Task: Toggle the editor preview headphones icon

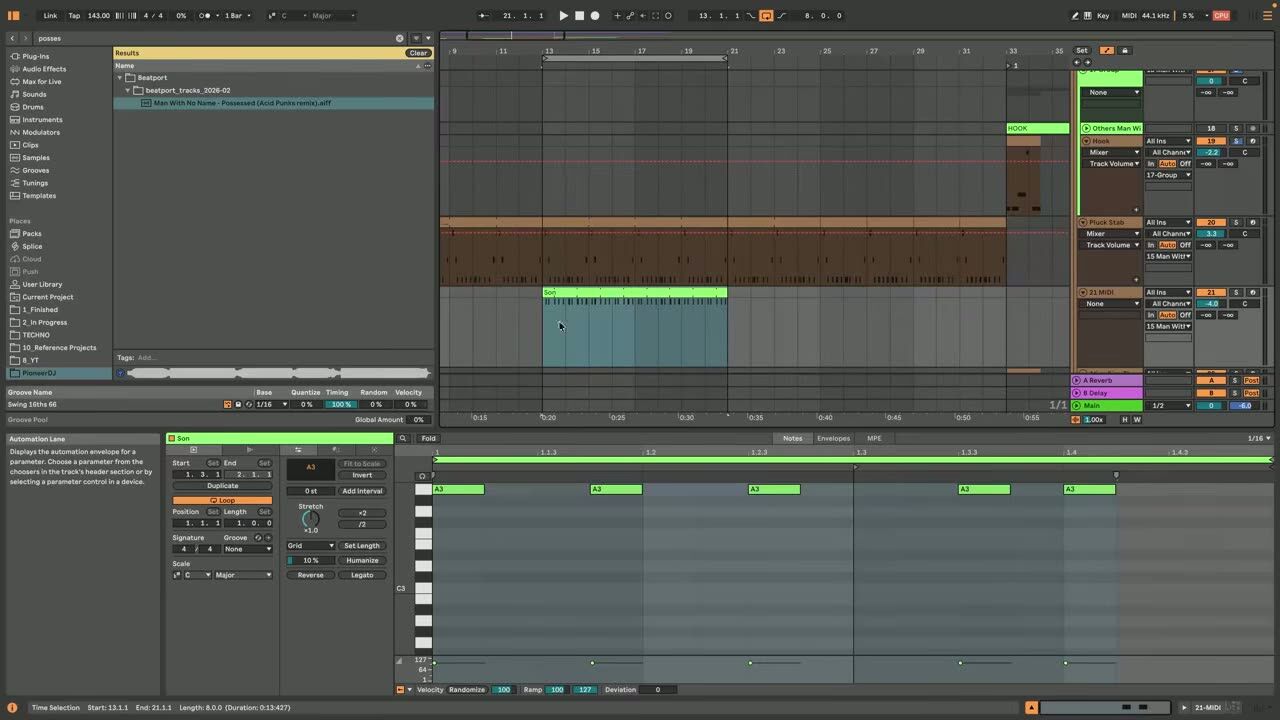Action: 422,476
